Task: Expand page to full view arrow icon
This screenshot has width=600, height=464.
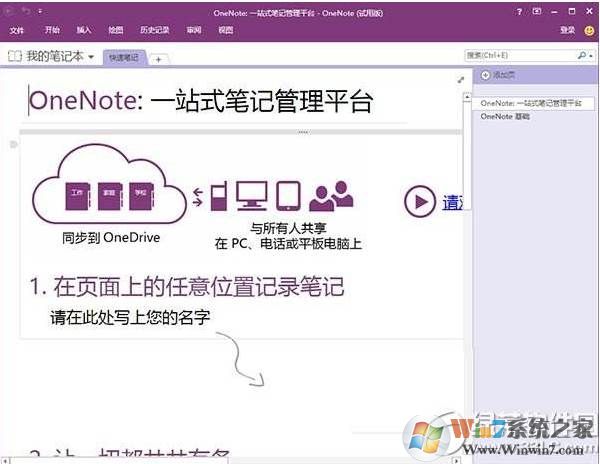Action: pyautogui.click(x=460, y=79)
